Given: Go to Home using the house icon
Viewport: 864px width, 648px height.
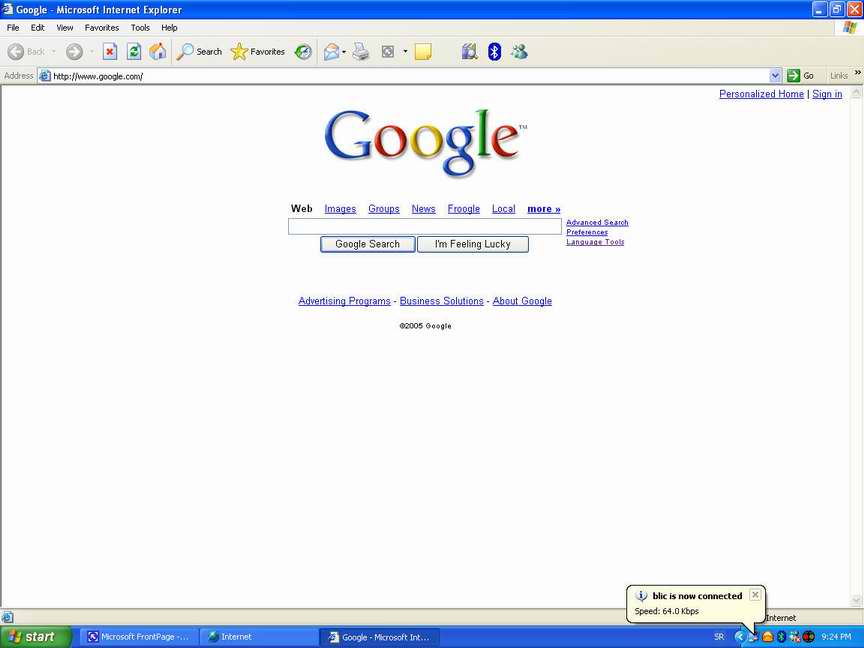Looking at the screenshot, I should [158, 52].
